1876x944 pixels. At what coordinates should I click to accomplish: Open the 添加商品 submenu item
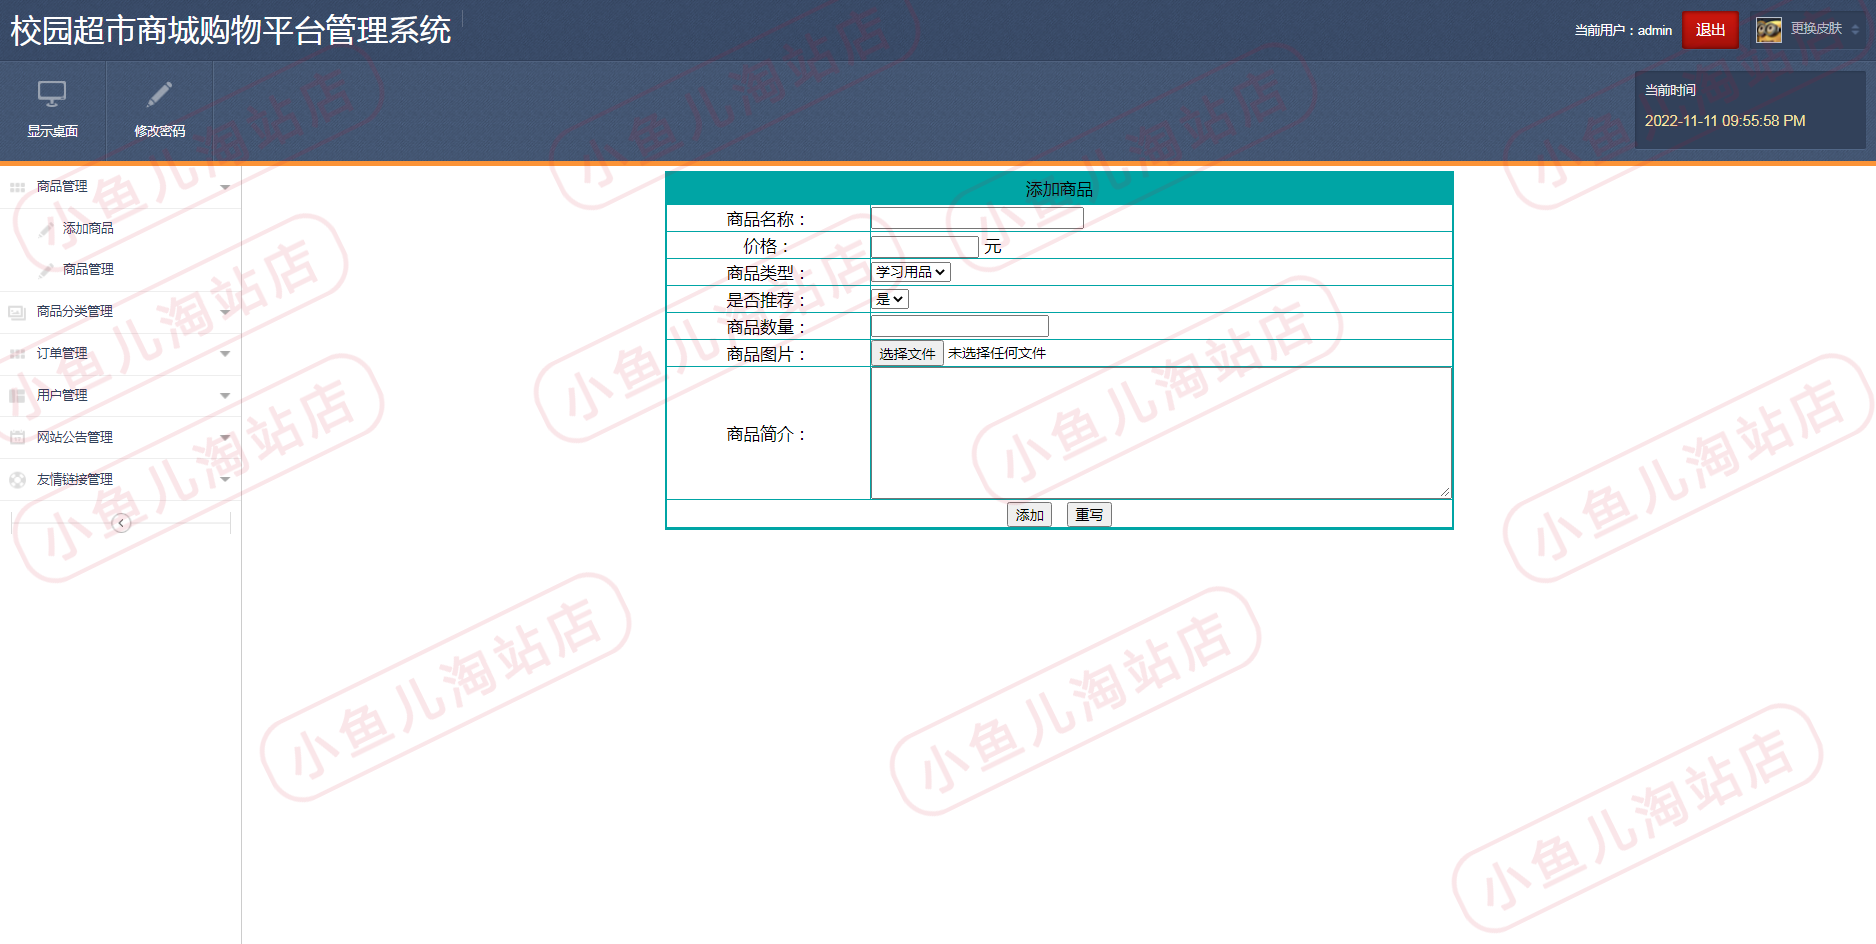click(88, 229)
